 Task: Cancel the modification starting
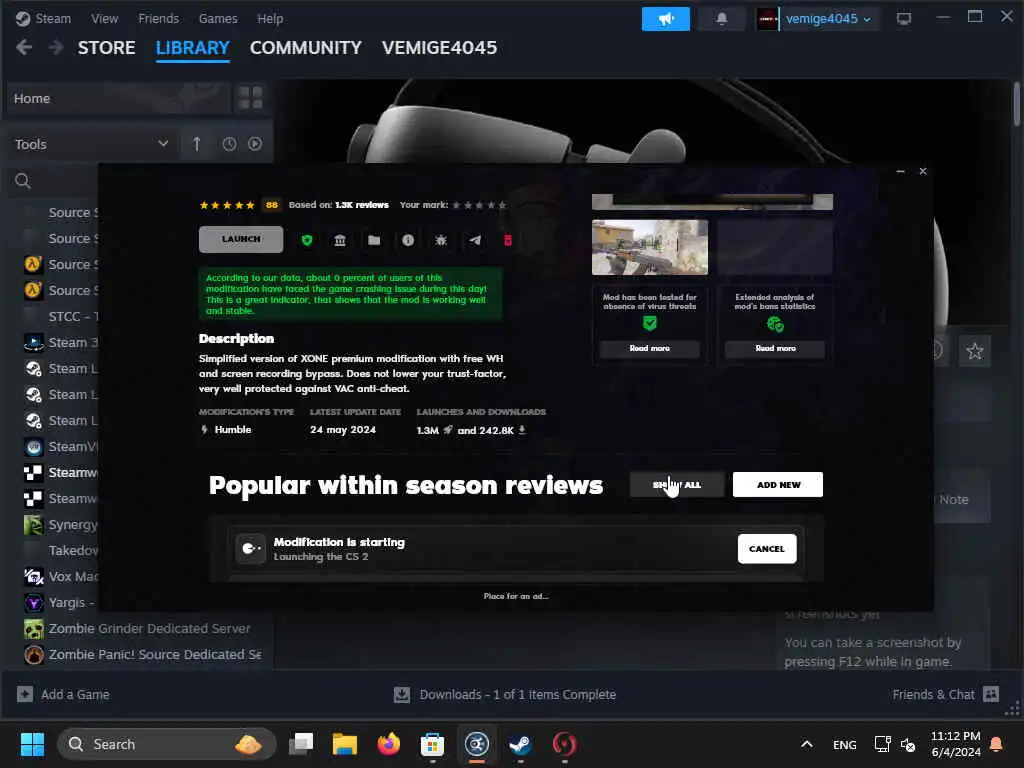click(767, 549)
